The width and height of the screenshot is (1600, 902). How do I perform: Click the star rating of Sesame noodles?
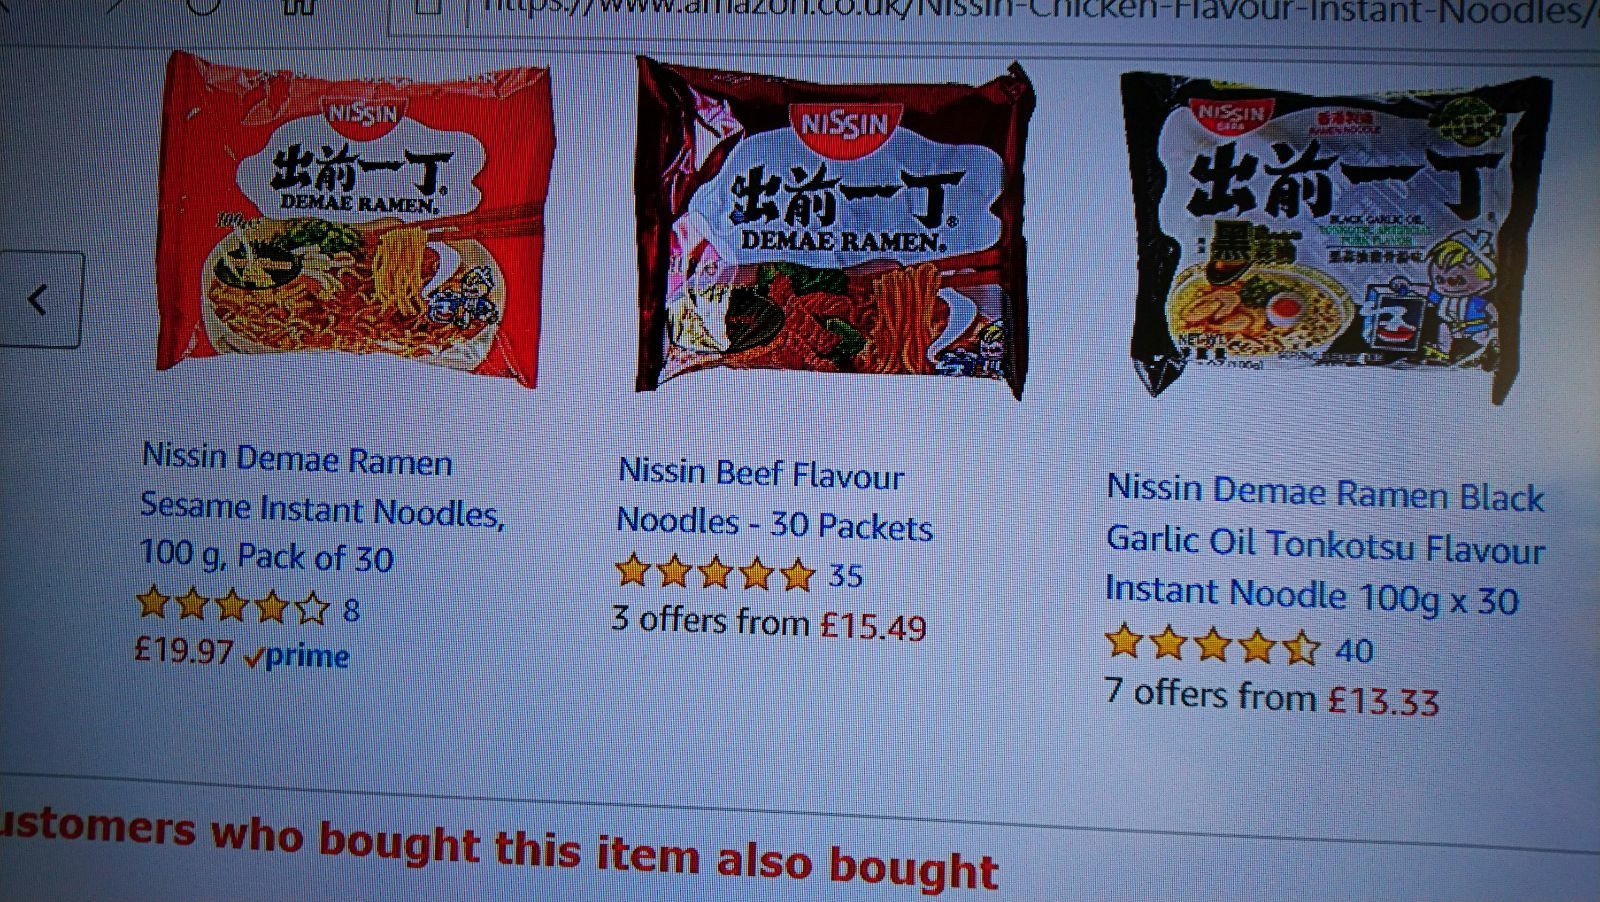(x=233, y=604)
